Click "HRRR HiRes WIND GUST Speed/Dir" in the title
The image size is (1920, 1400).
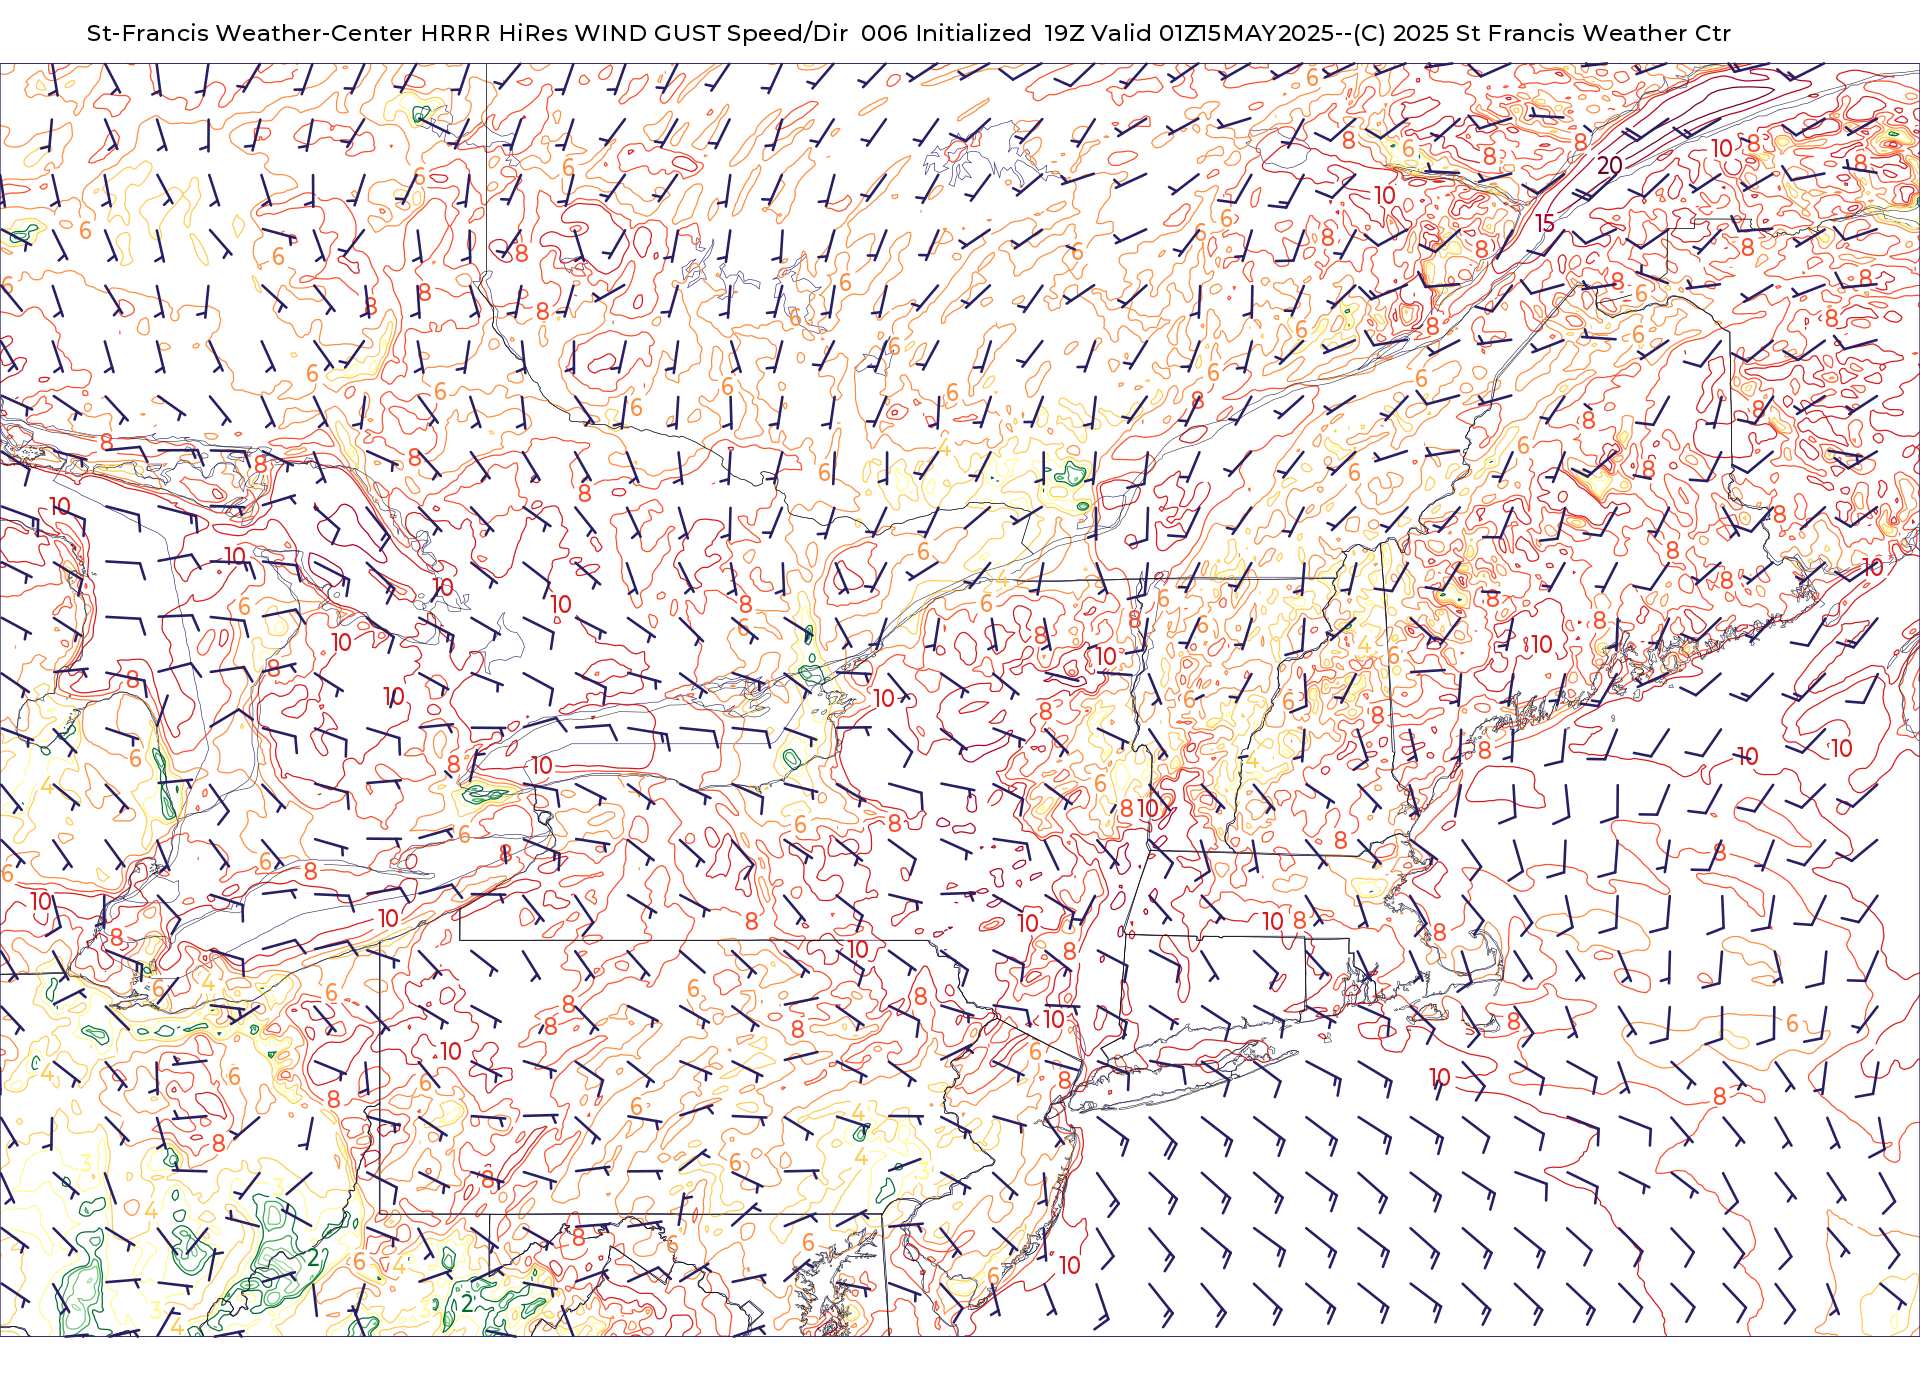pyautogui.click(x=634, y=33)
